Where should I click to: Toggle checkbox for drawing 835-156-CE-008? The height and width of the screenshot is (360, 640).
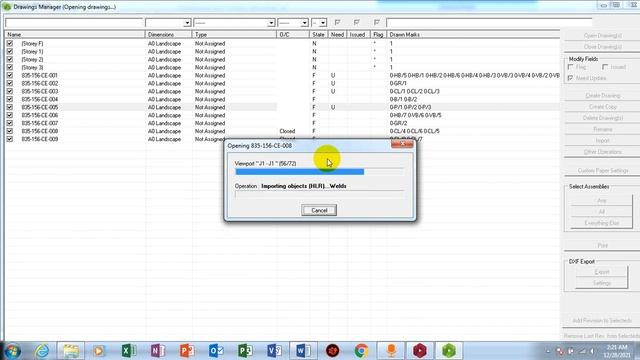10,131
